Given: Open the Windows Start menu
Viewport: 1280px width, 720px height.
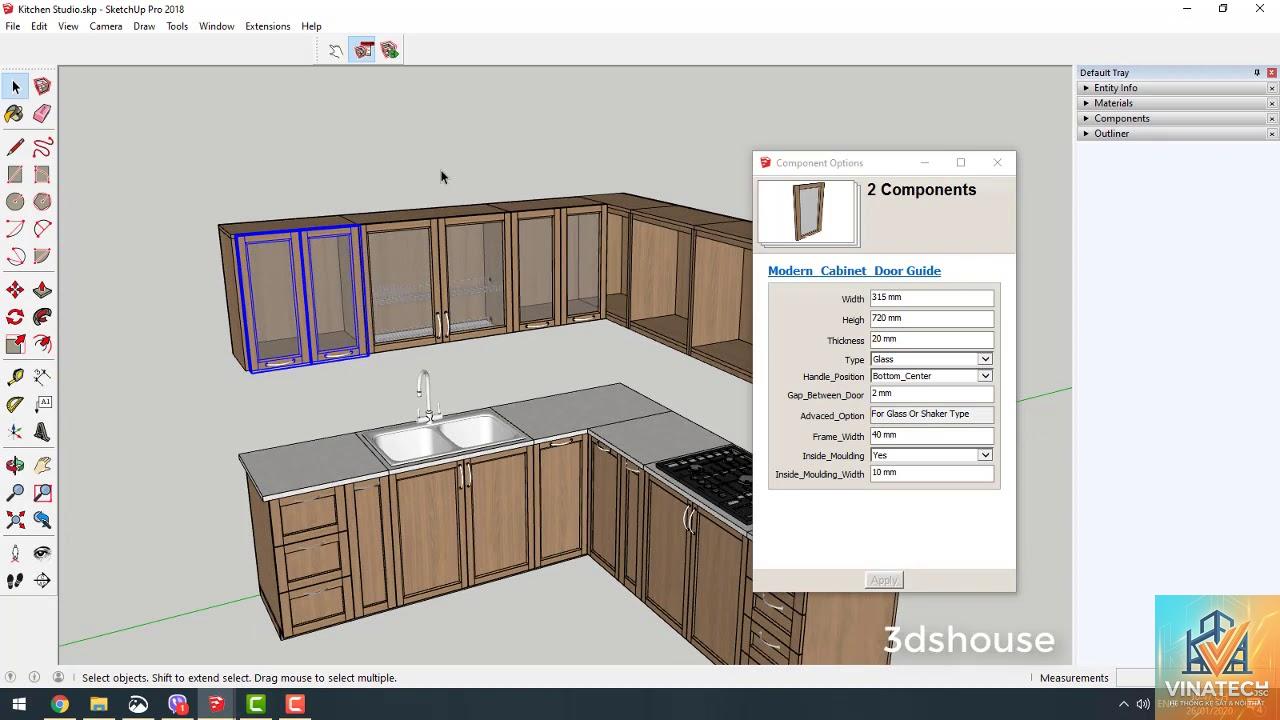Looking at the screenshot, I should [x=19, y=704].
